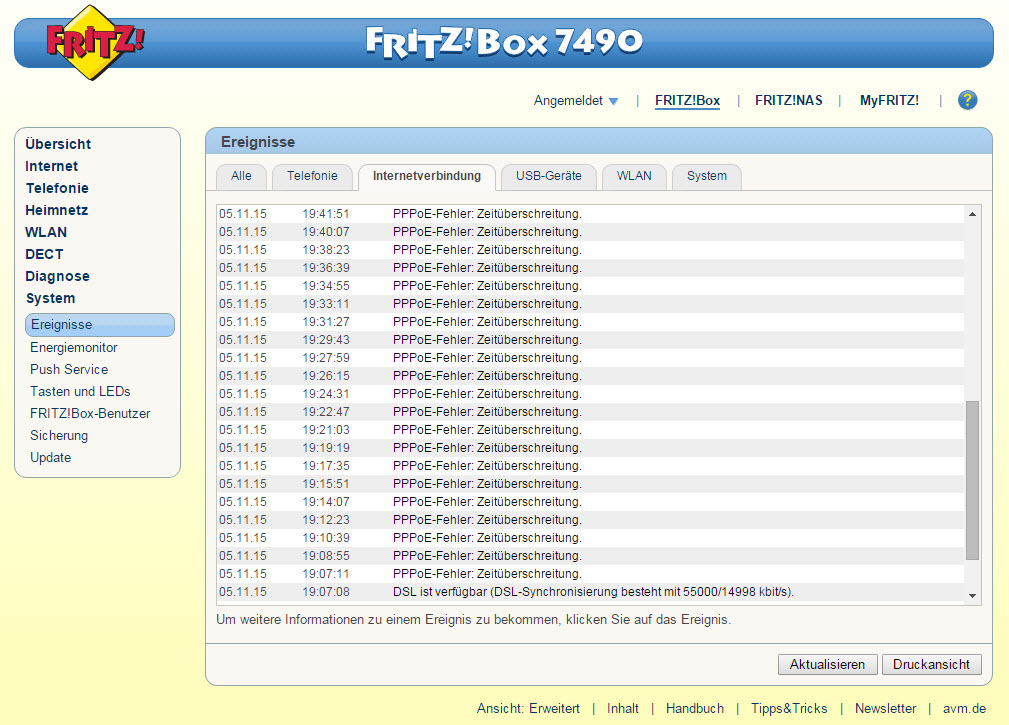Image resolution: width=1009 pixels, height=725 pixels.
Task: Open Telefonie in the sidebar menu
Action: pyautogui.click(x=57, y=188)
